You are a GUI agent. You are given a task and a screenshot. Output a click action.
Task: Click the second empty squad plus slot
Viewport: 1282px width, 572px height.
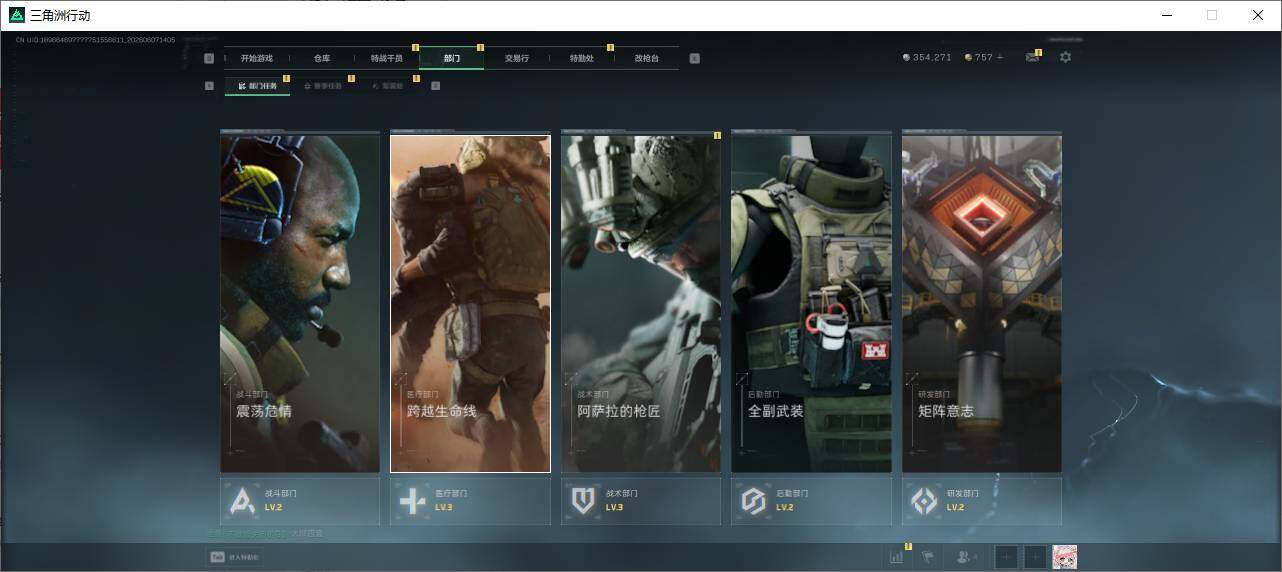[1035, 557]
